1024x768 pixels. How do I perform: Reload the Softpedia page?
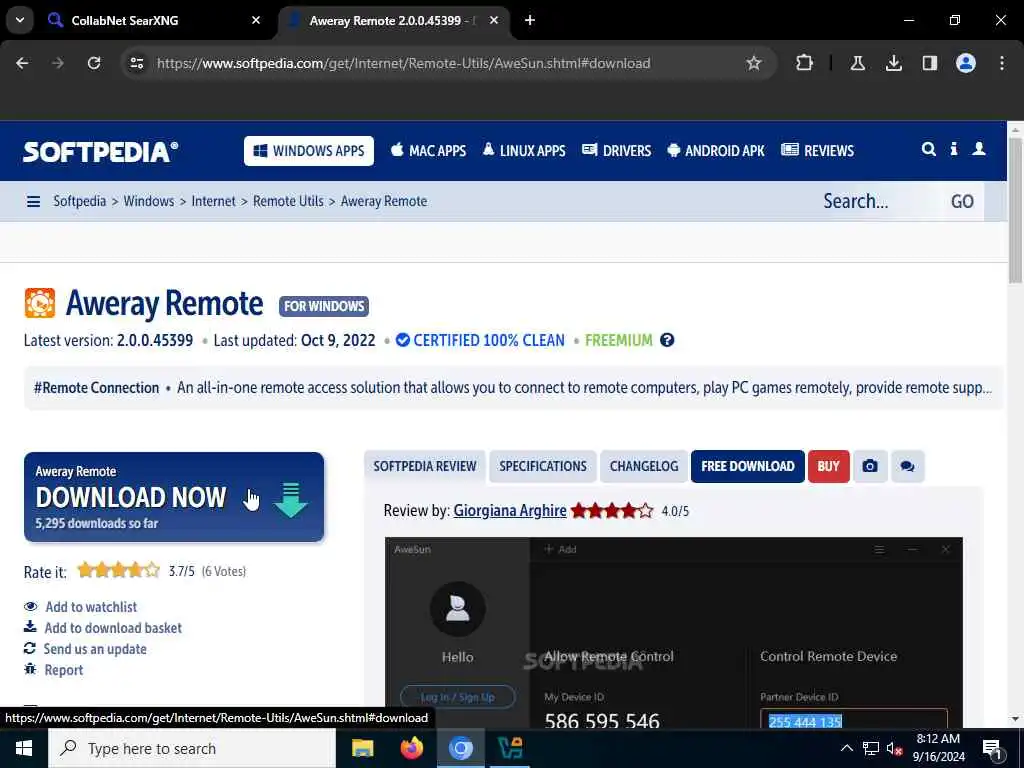pyautogui.click(x=94, y=63)
